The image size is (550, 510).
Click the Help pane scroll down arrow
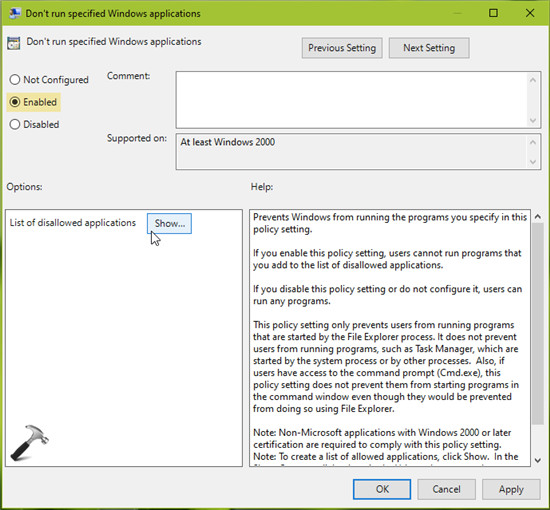pos(537,460)
